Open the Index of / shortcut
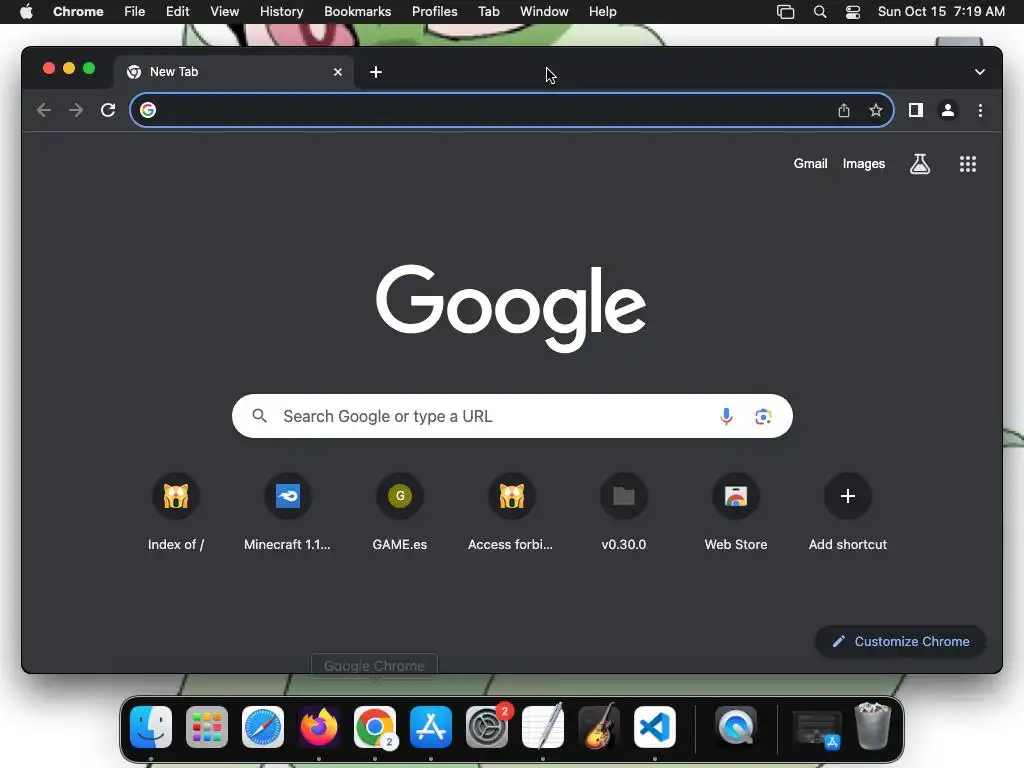 tap(176, 512)
